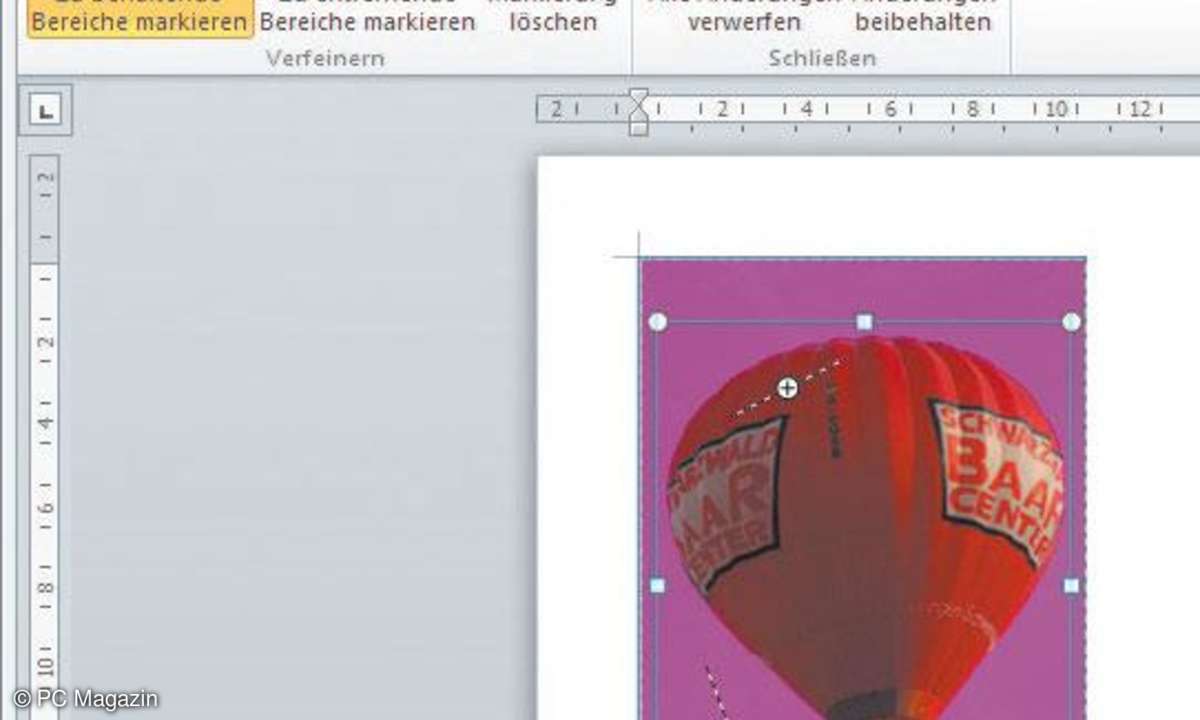Click 'Markierung löschen' in Verfeinern group
Image resolution: width=1200 pixels, height=720 pixels.
[x=553, y=18]
